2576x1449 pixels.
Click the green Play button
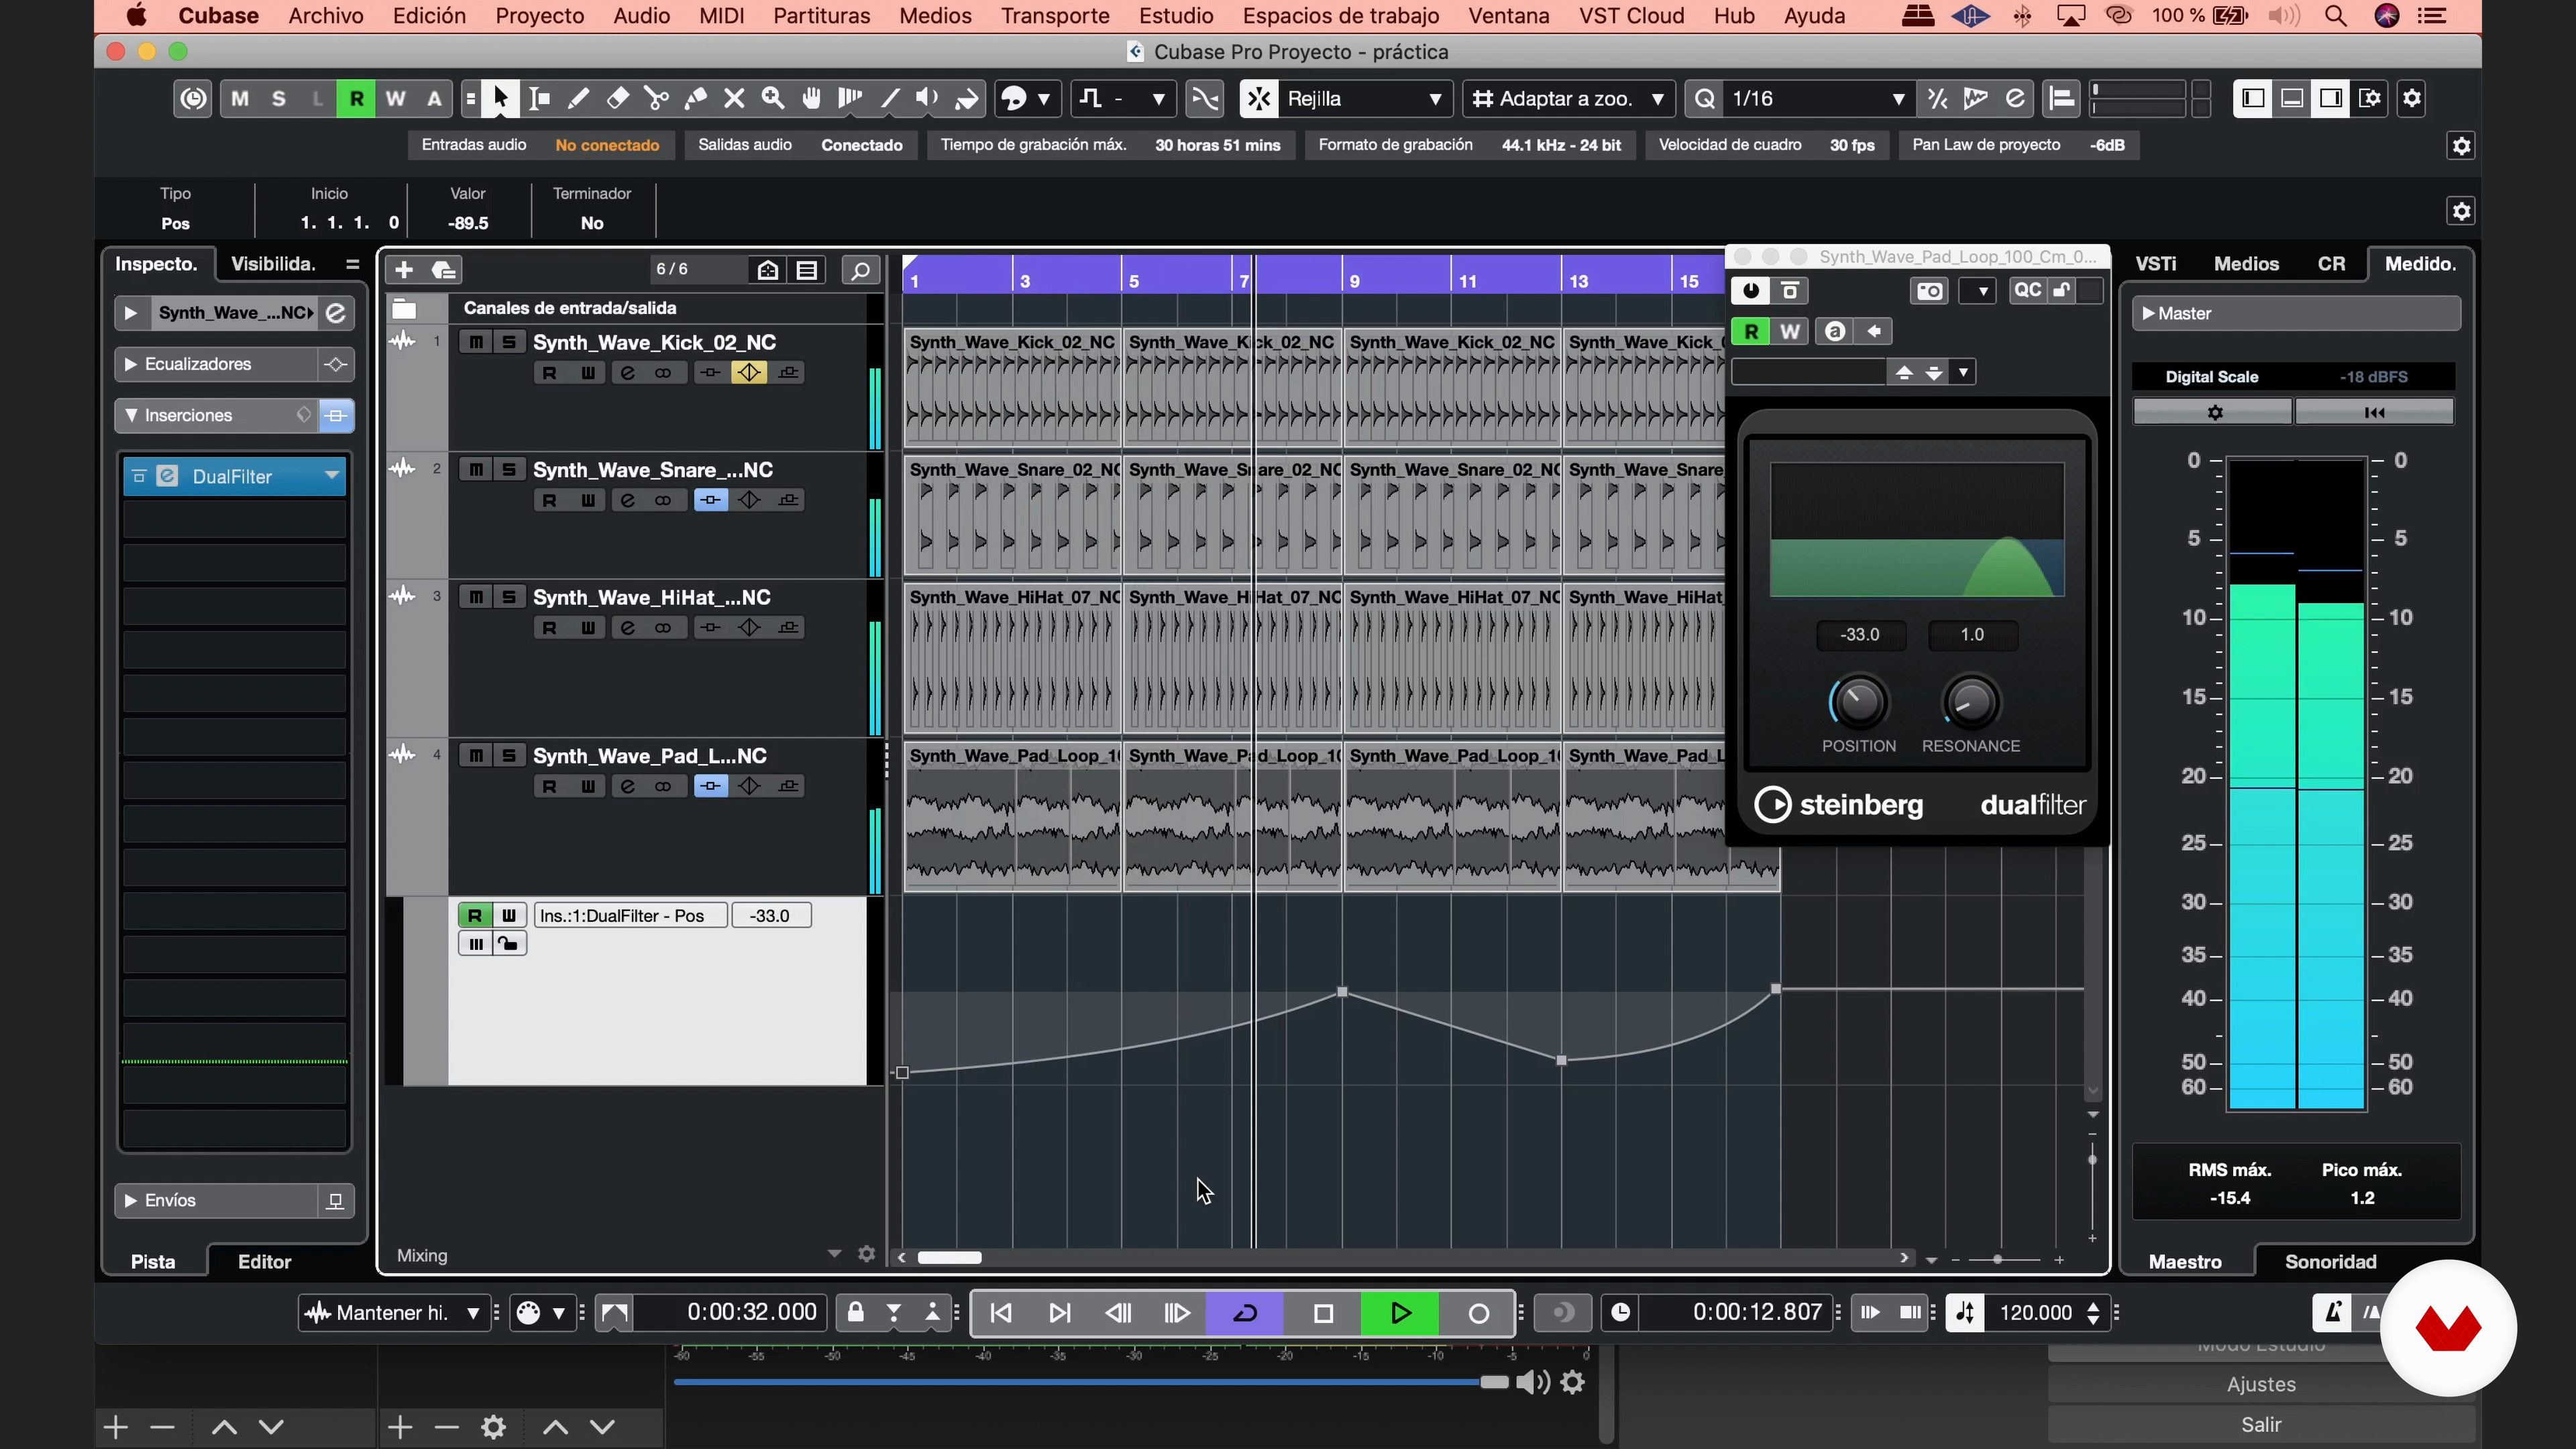[1400, 1313]
